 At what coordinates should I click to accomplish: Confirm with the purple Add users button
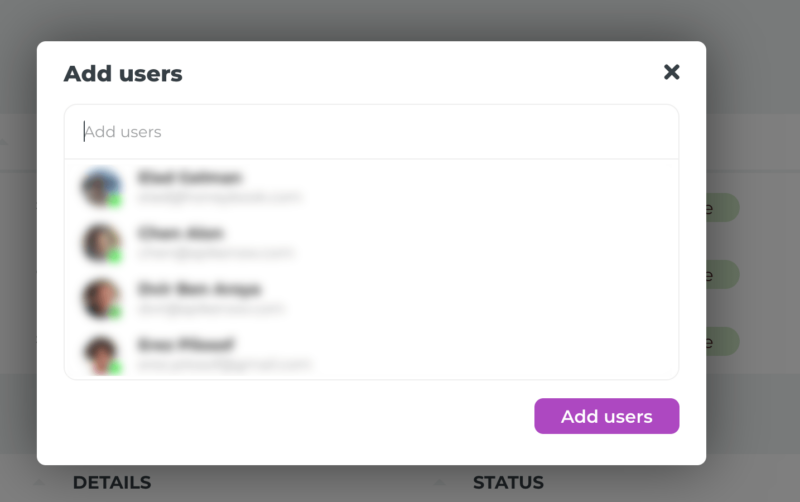[x=607, y=416]
